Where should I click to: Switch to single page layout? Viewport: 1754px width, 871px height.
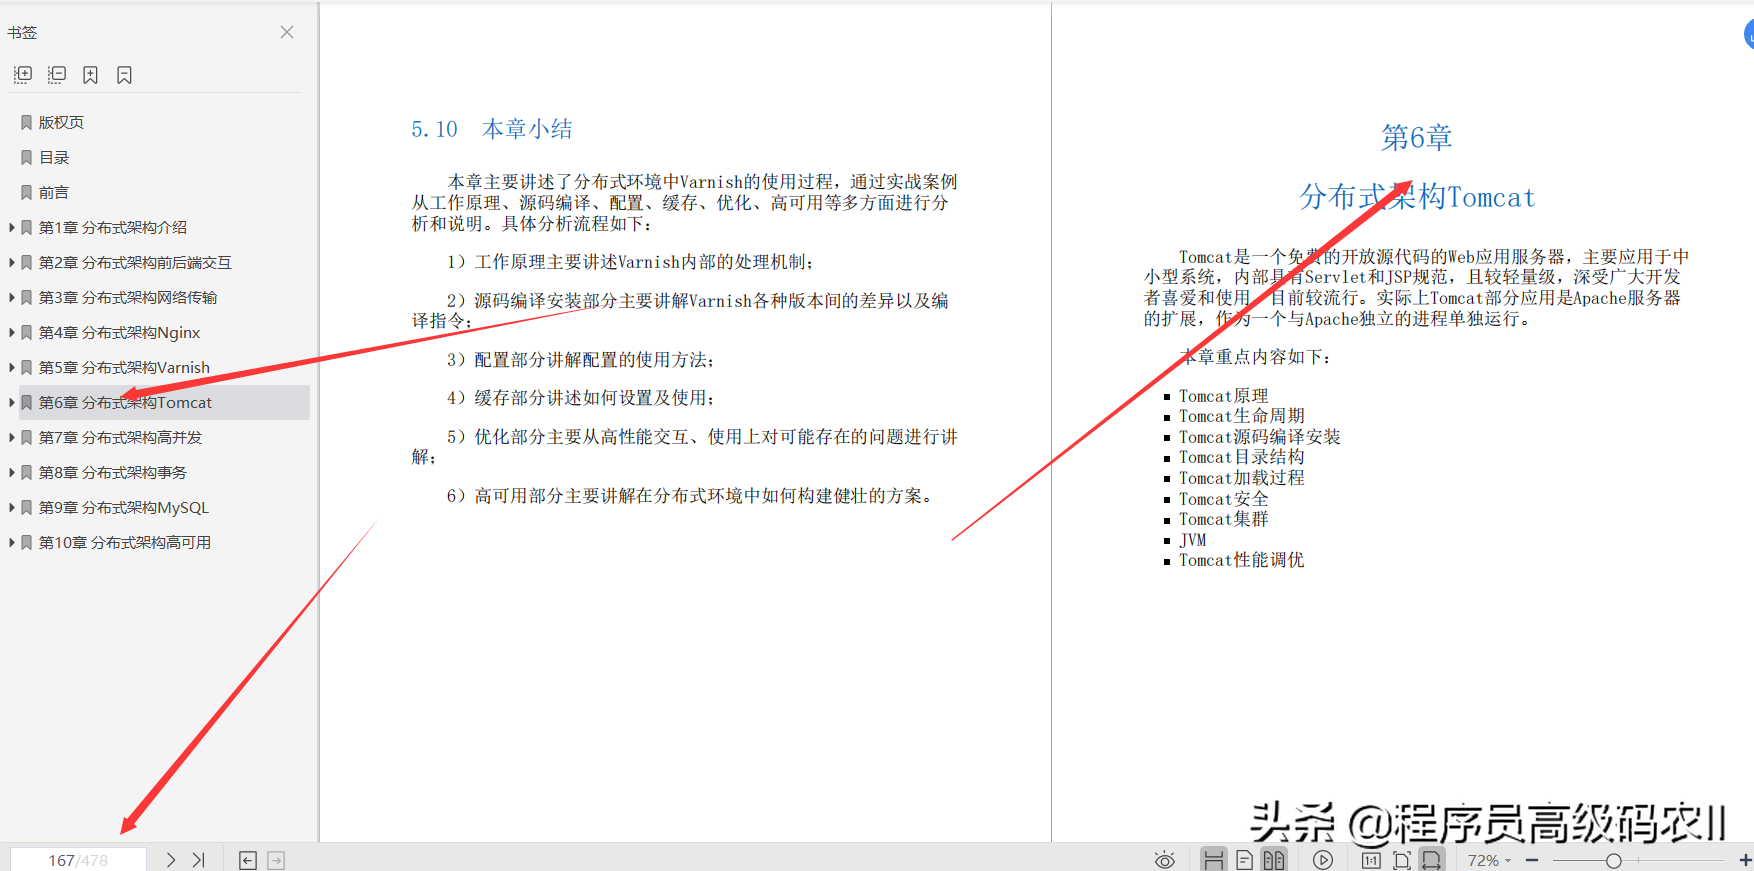point(1244,860)
